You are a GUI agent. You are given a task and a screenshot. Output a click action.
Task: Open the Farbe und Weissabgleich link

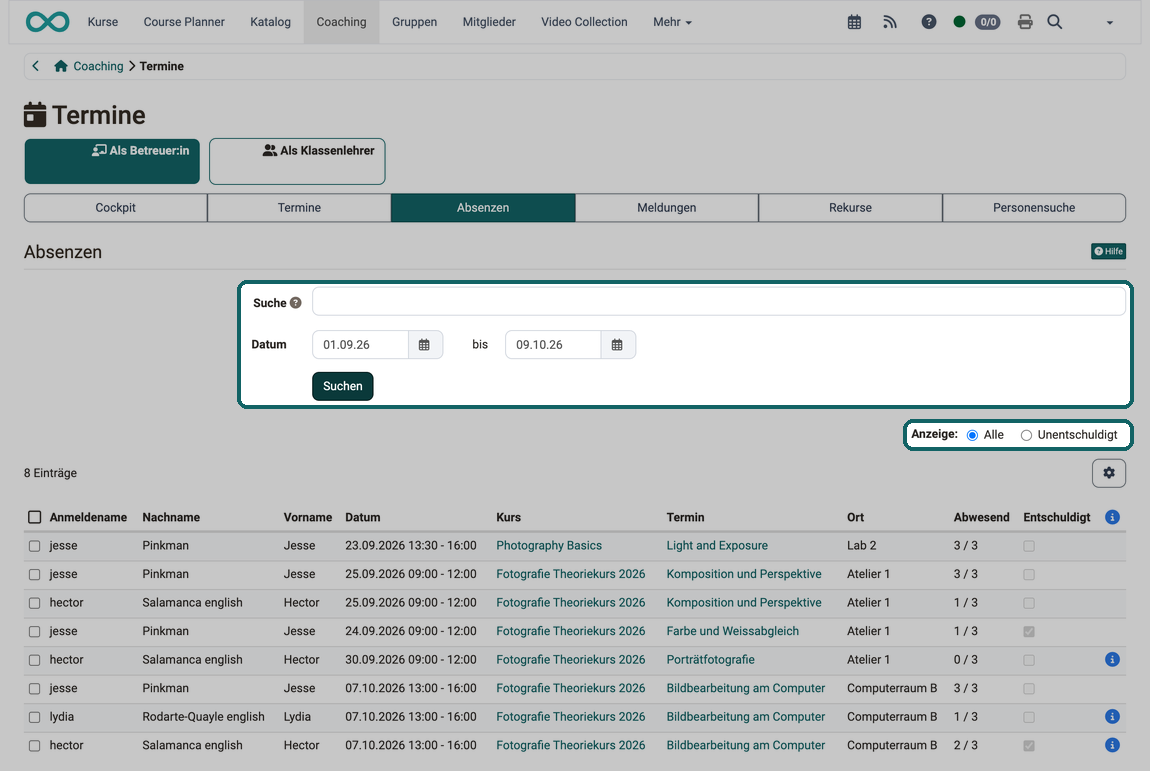(x=733, y=631)
